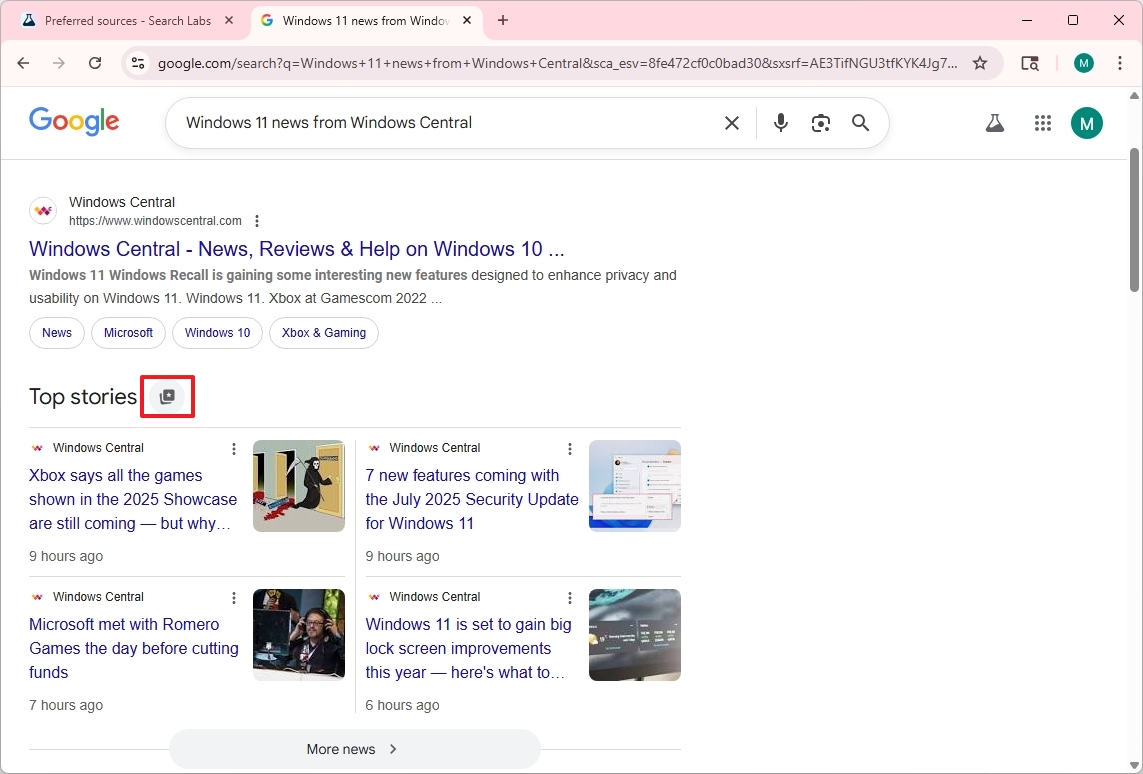Open Google Lens search toolbar icon
The image size is (1143, 774).
click(1029, 63)
